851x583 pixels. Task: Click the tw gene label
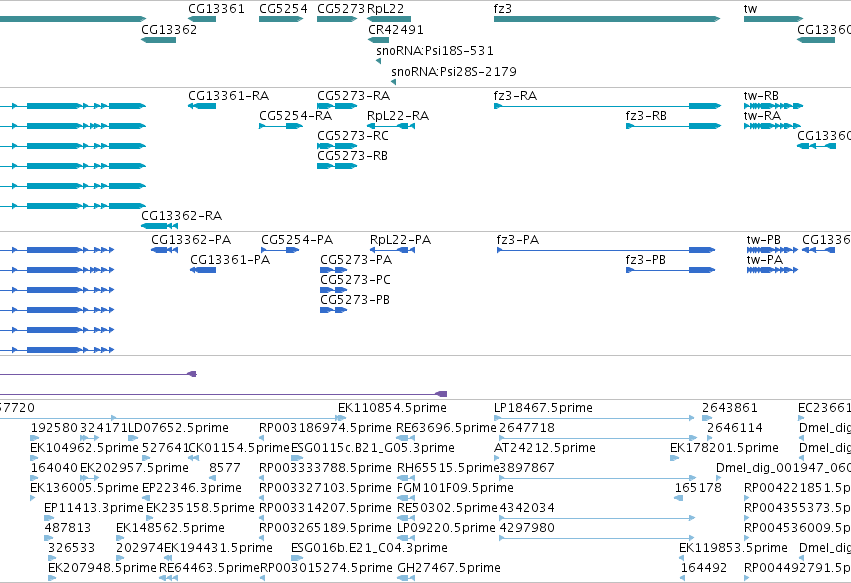(750, 9)
